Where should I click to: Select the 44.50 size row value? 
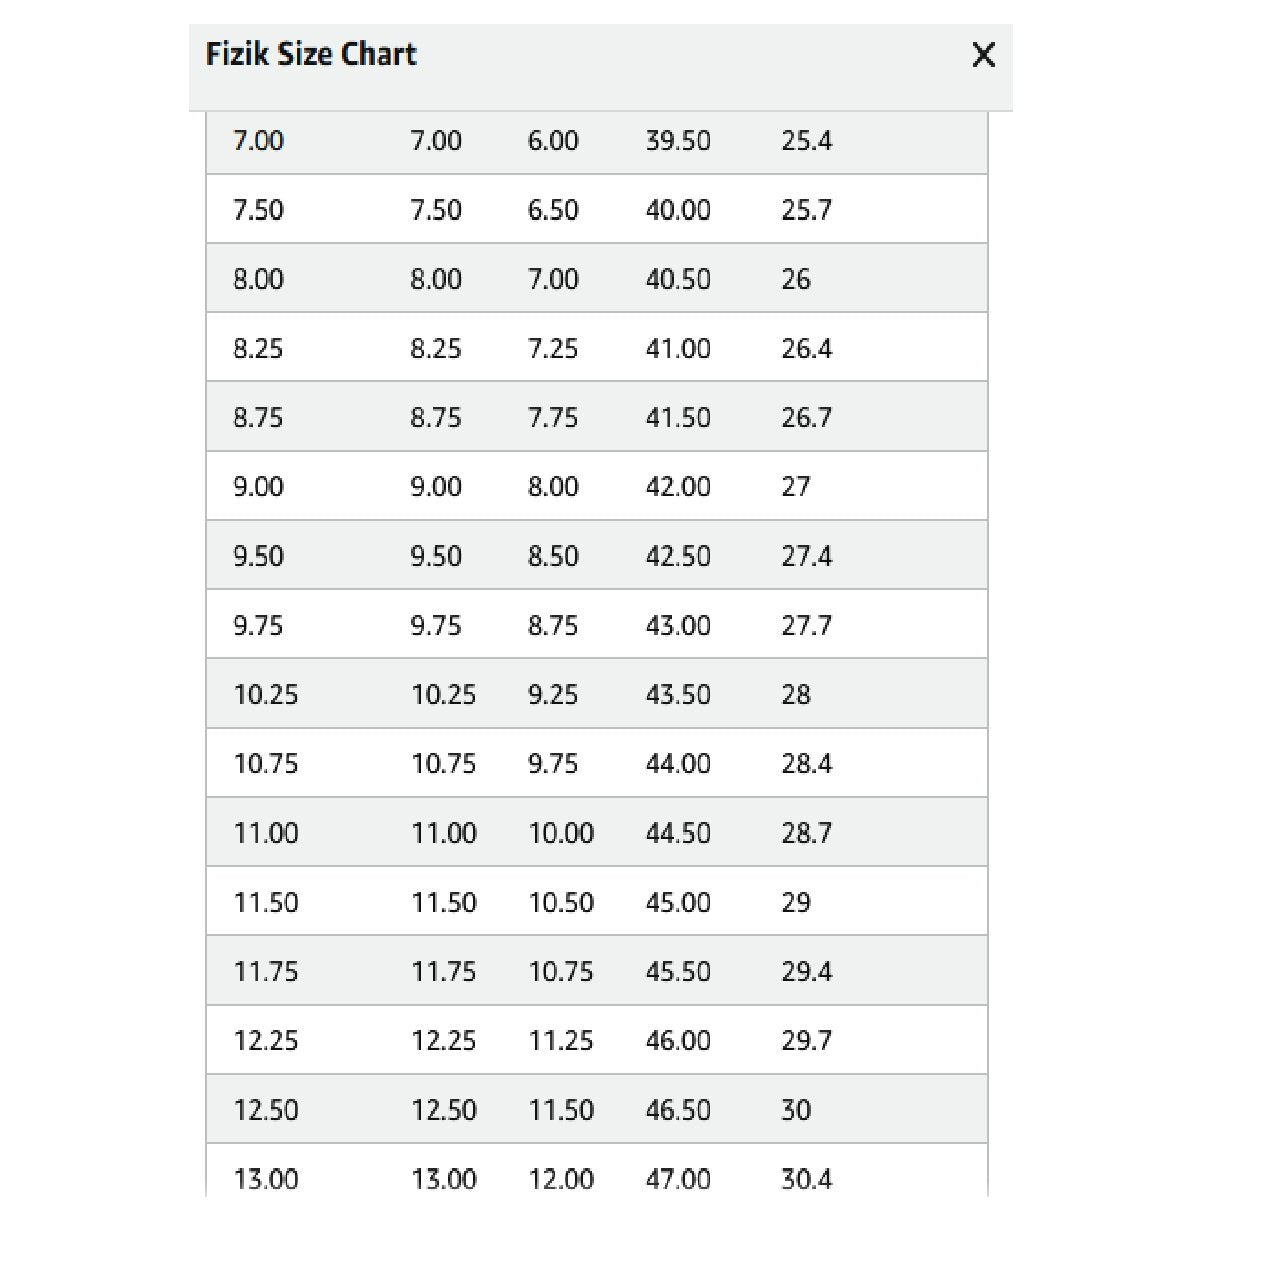677,833
